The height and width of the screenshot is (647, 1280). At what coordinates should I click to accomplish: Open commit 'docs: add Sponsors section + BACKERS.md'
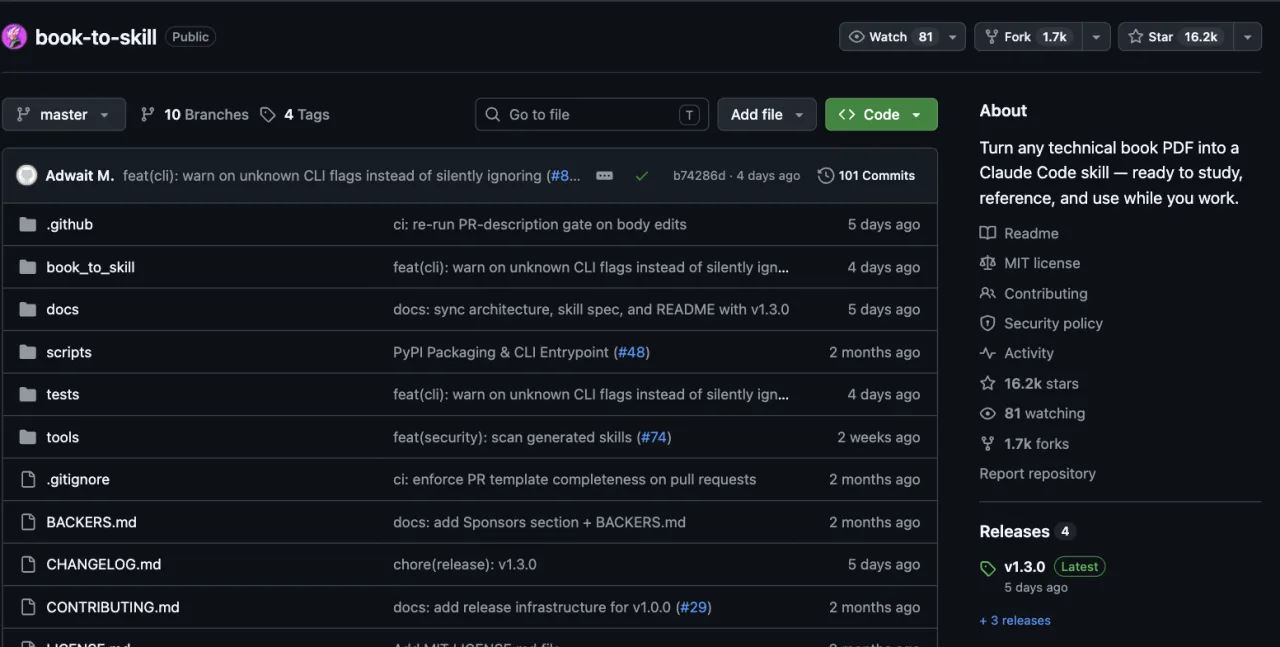click(539, 522)
